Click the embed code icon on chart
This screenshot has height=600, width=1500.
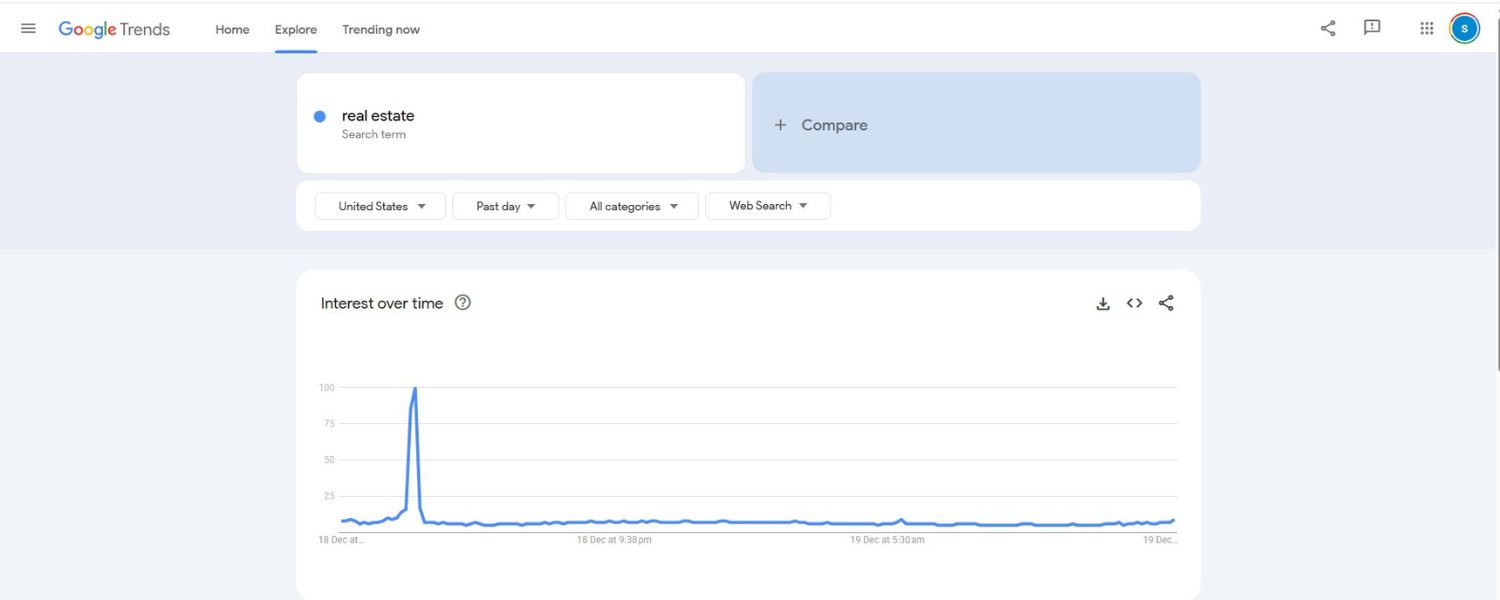(x=1134, y=304)
